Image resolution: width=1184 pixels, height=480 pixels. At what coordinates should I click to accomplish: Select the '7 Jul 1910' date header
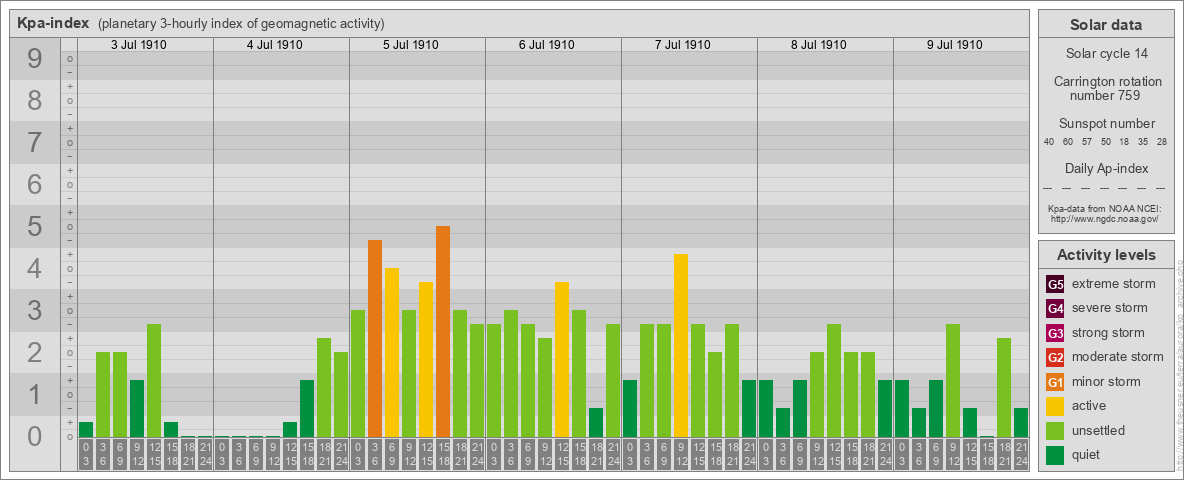(683, 45)
